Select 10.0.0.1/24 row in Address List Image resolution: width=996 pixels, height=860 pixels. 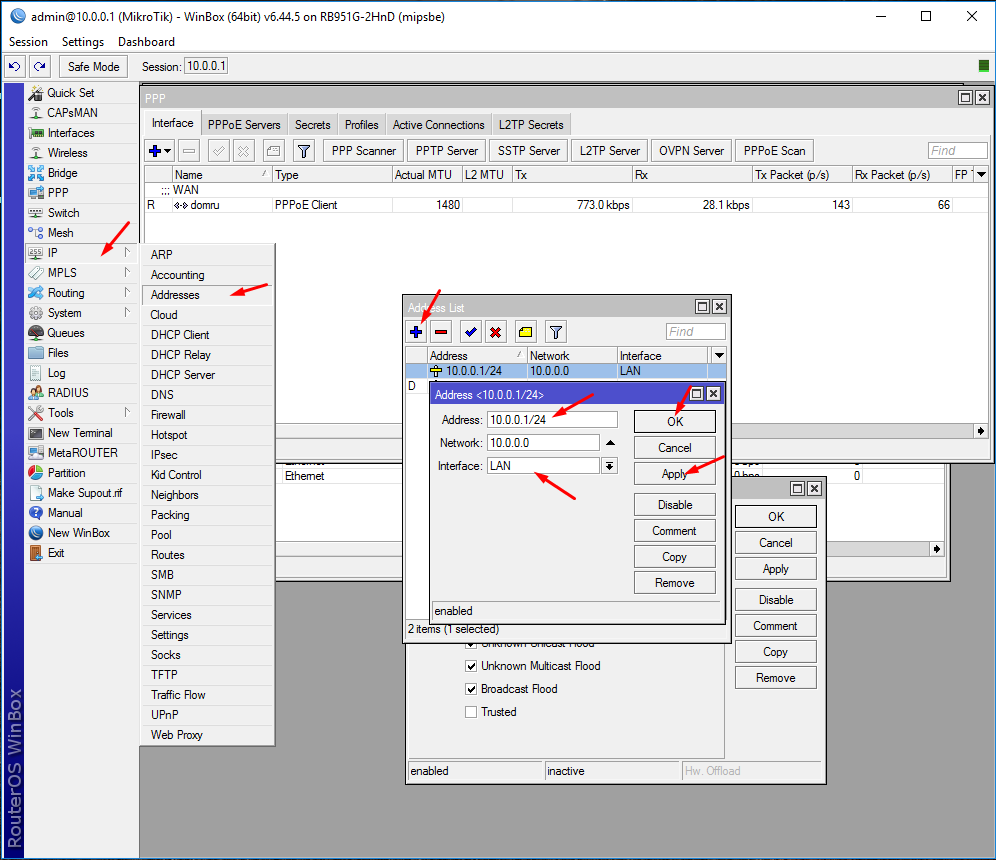[x=565, y=371]
